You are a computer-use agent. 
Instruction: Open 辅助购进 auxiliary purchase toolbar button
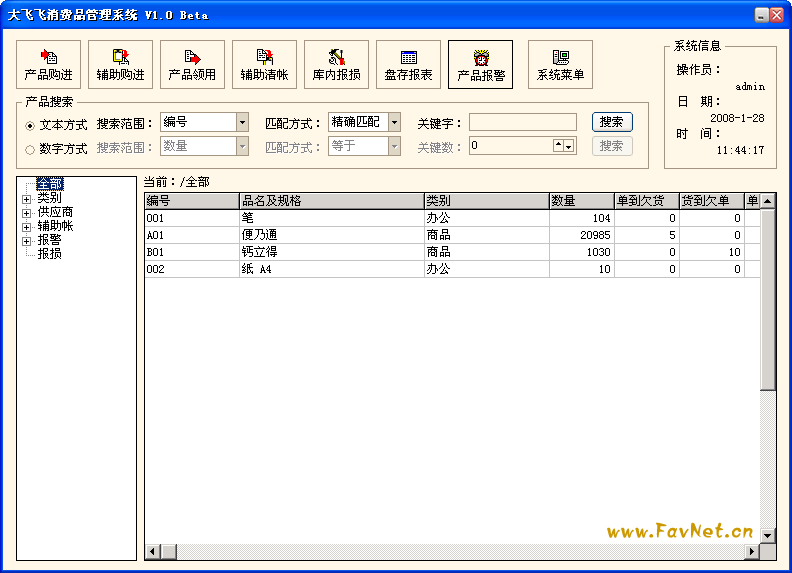click(x=120, y=65)
